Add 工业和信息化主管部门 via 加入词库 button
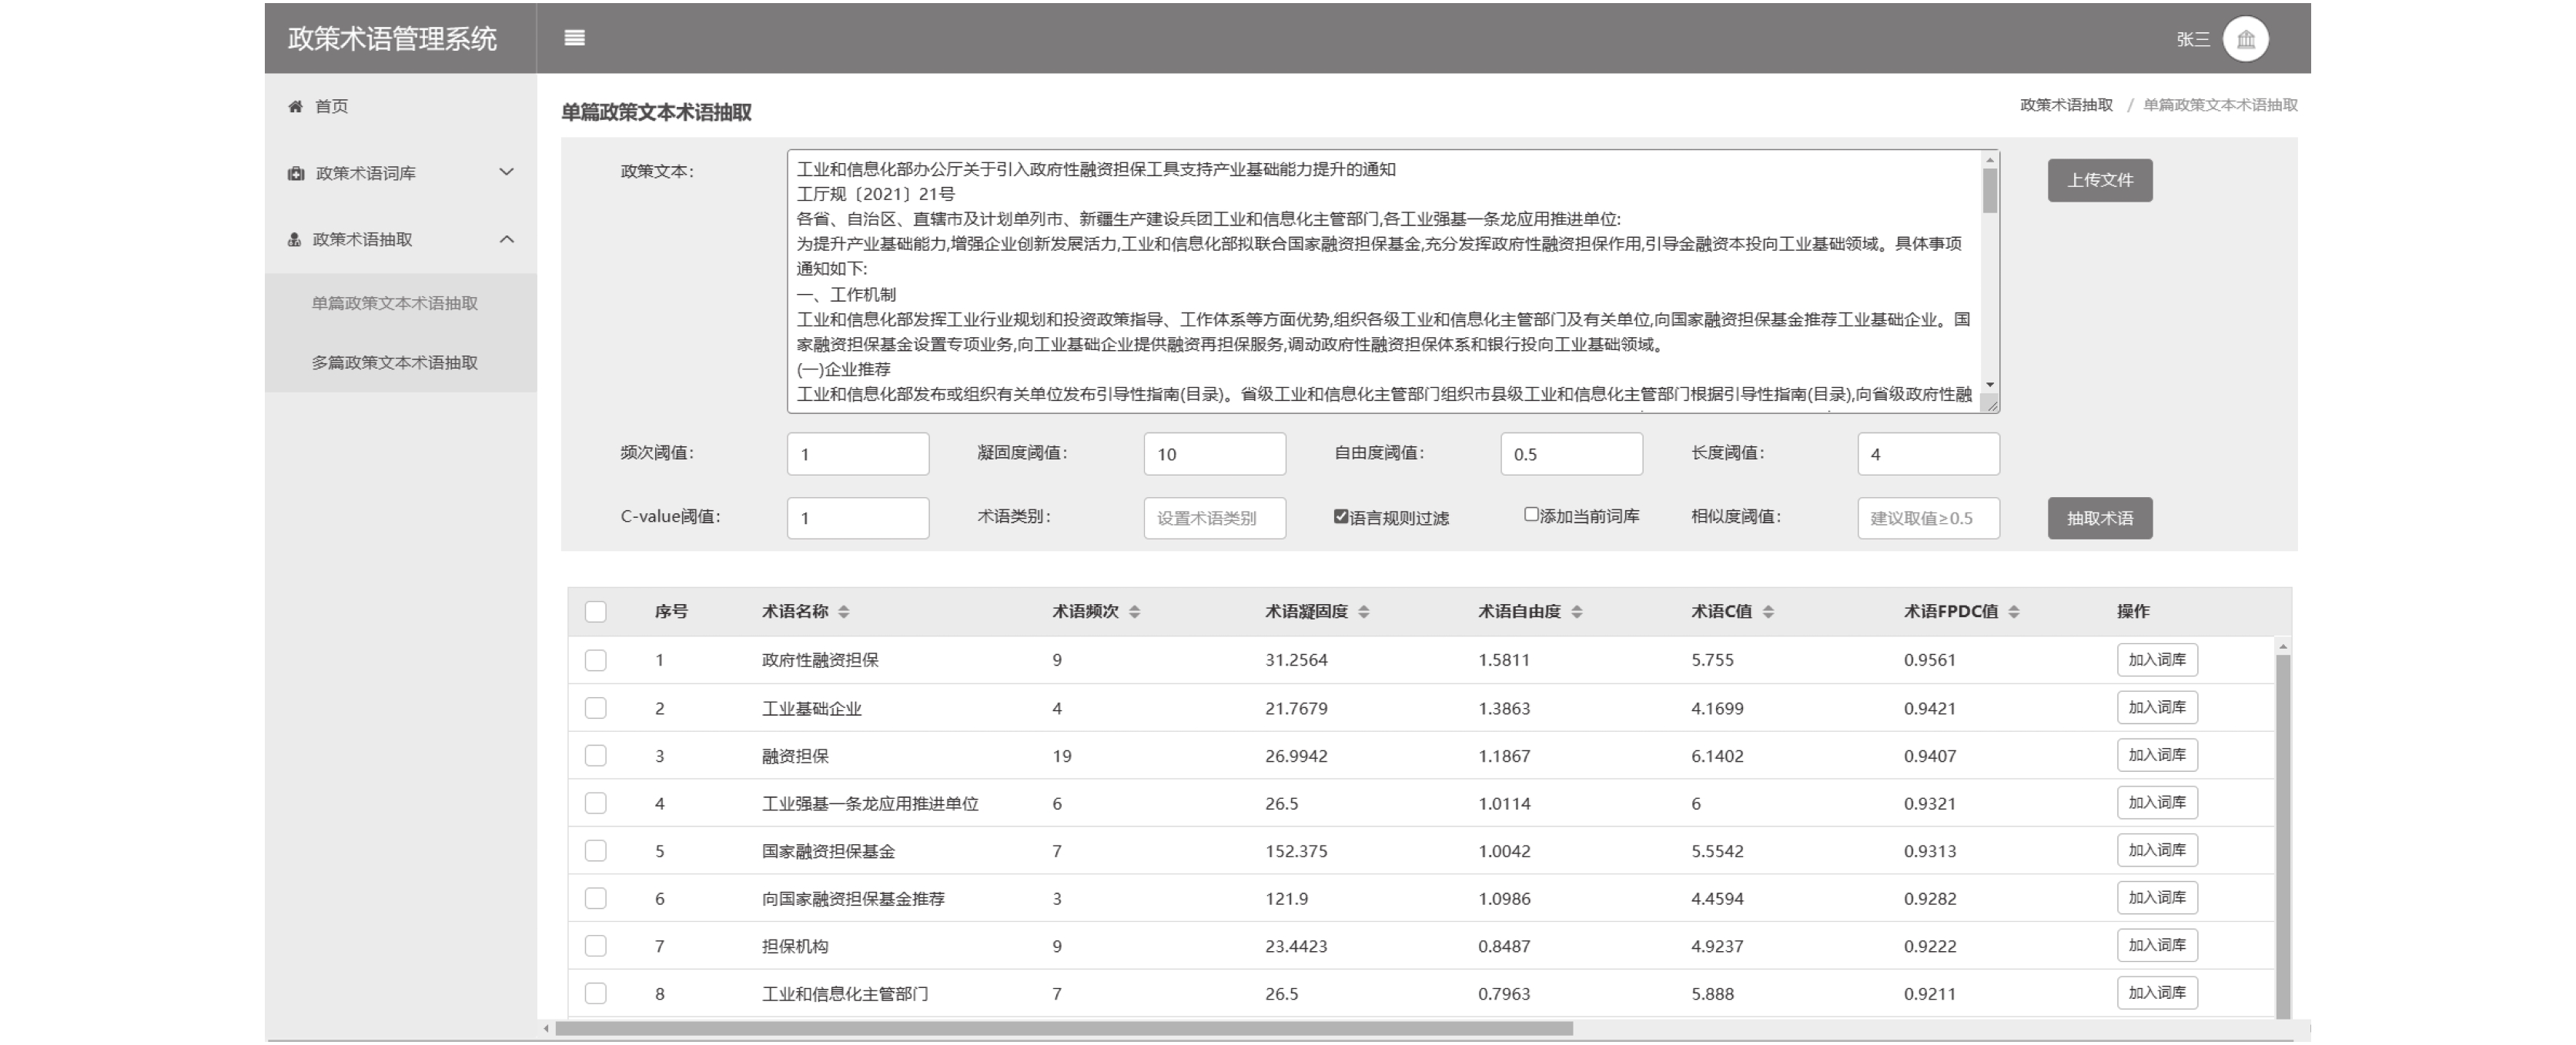This screenshot has width=2576, height=1045. 2157,993
